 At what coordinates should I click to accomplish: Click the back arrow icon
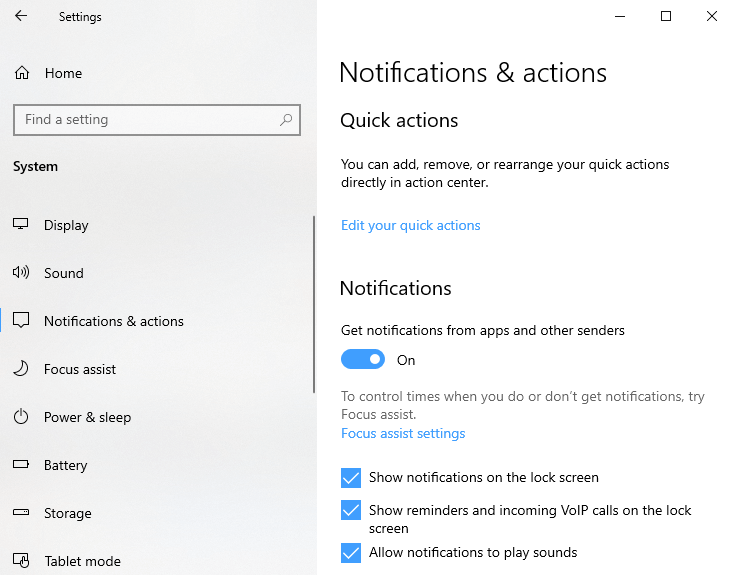click(x=21, y=17)
